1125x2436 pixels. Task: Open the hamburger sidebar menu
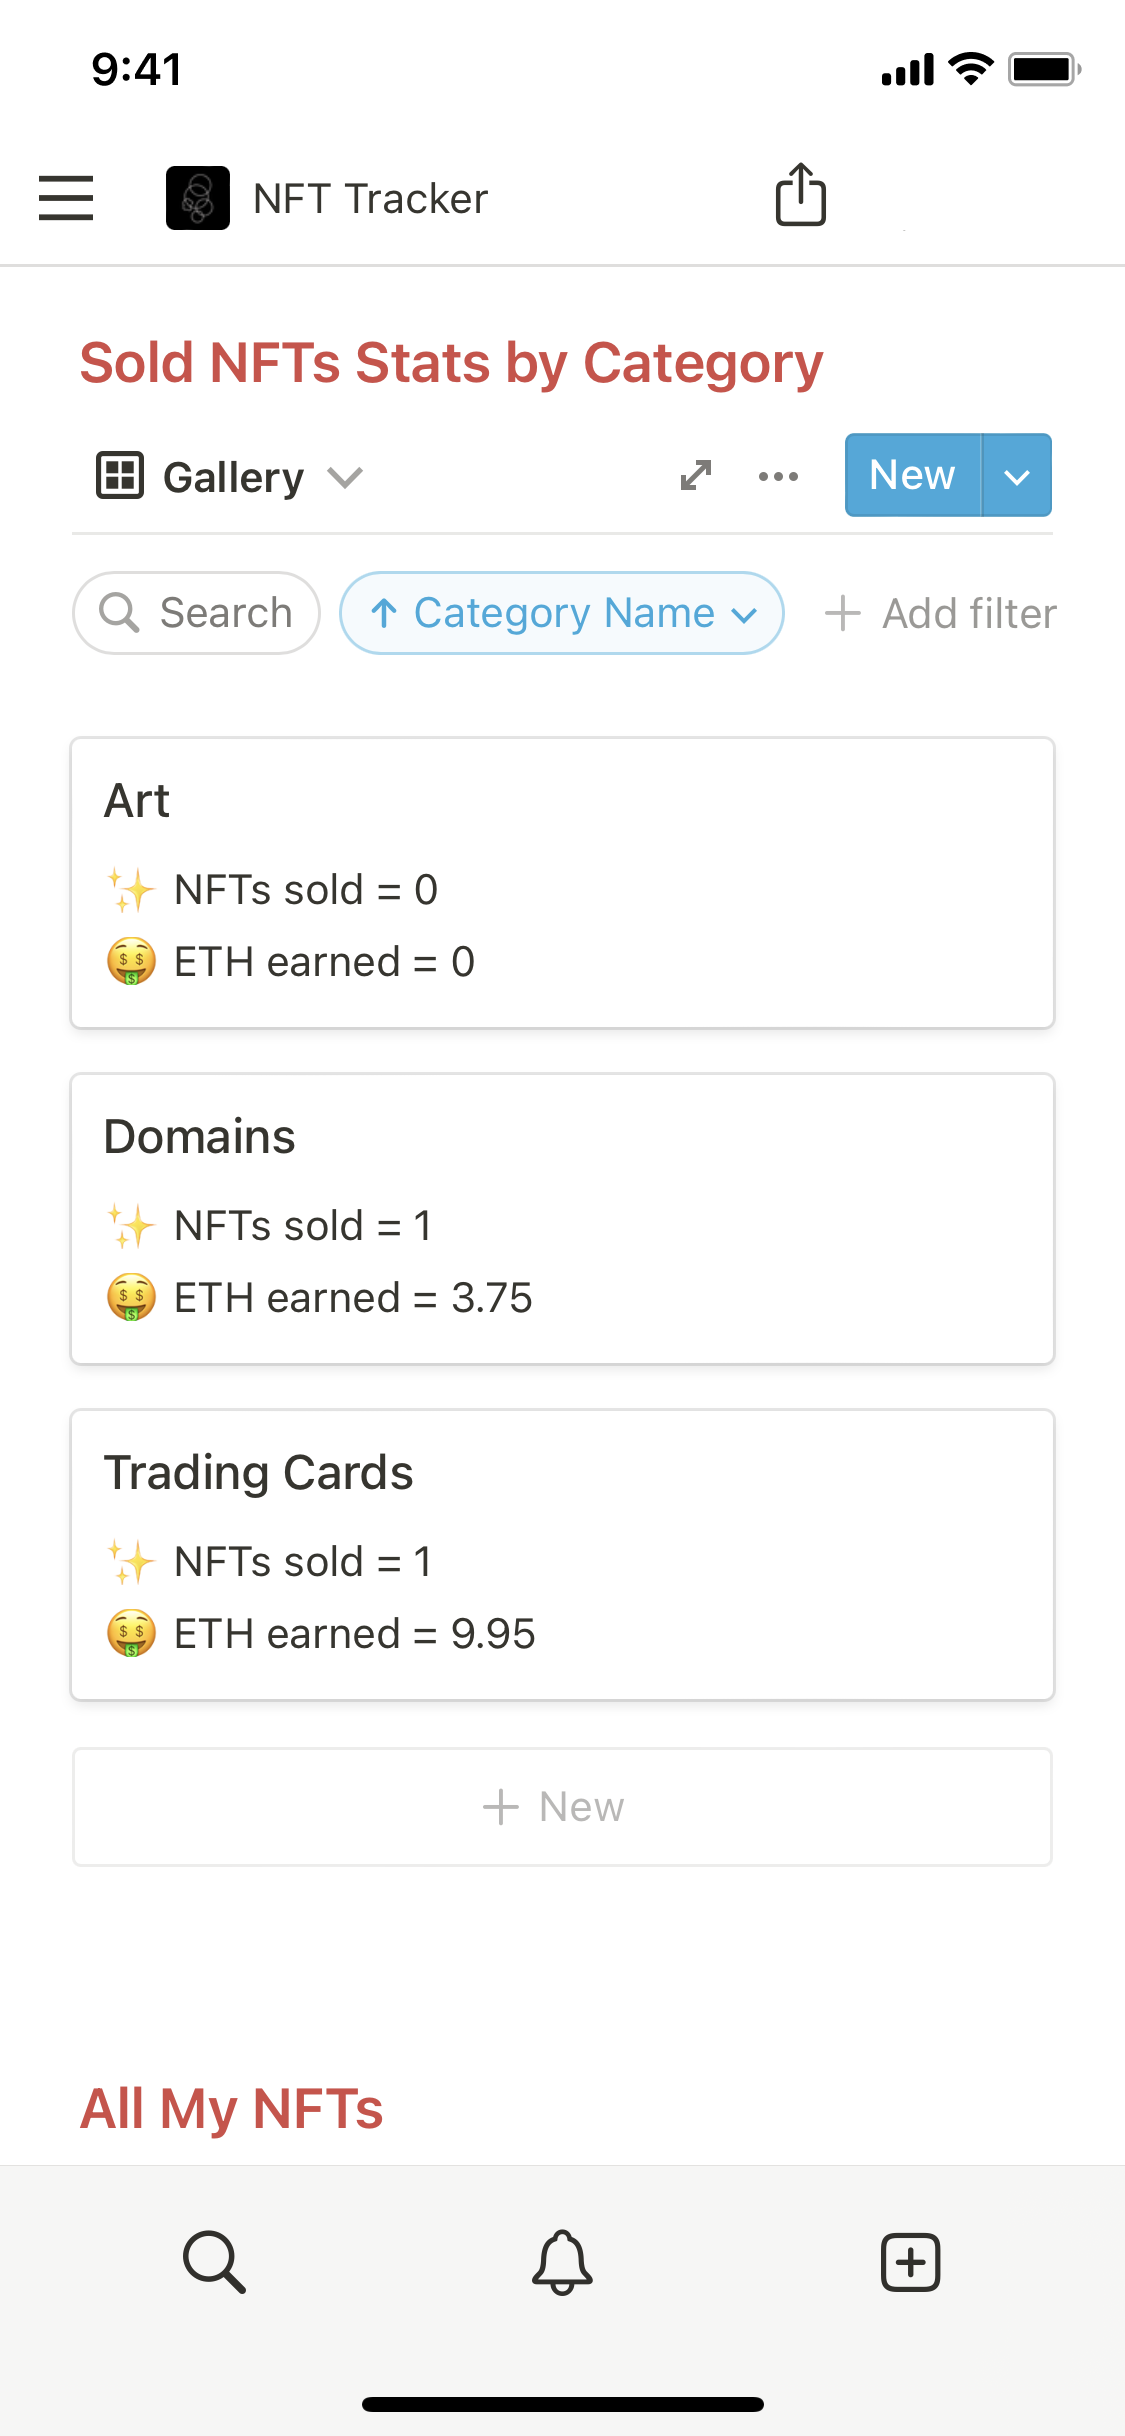pos(66,198)
